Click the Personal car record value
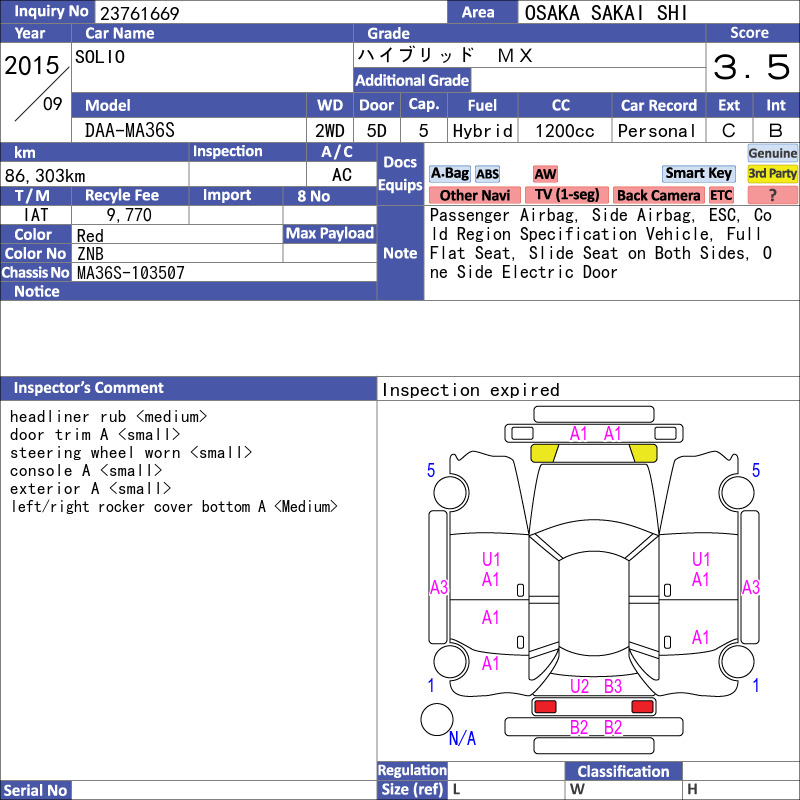 [x=657, y=131]
